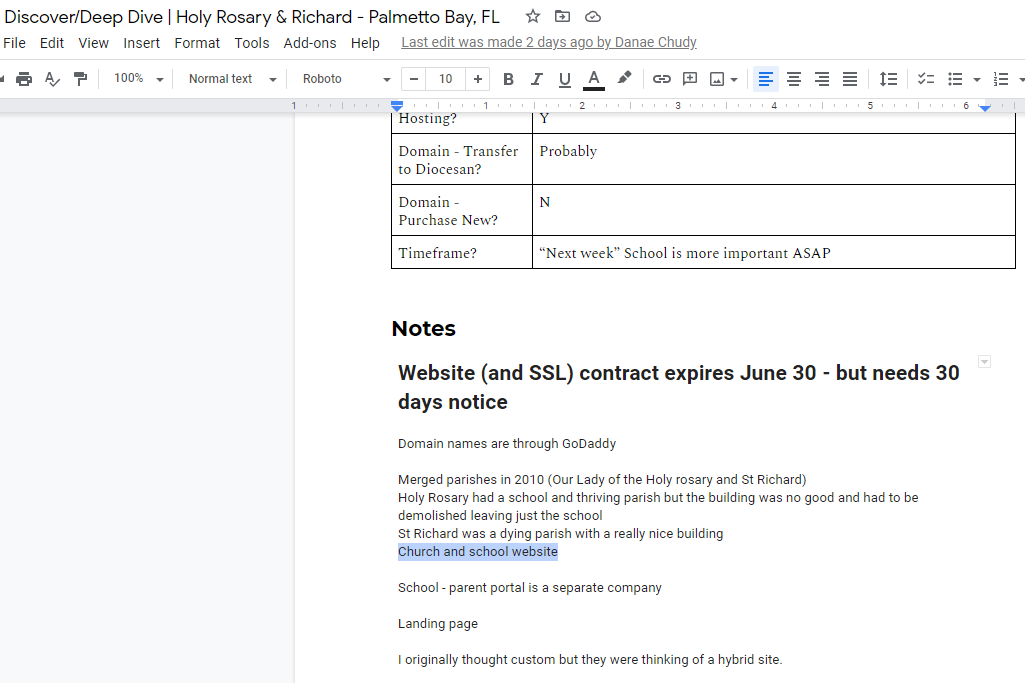Screen dimensions: 1025x683
Task: Add a comment with the comment icon
Action: pos(690,79)
